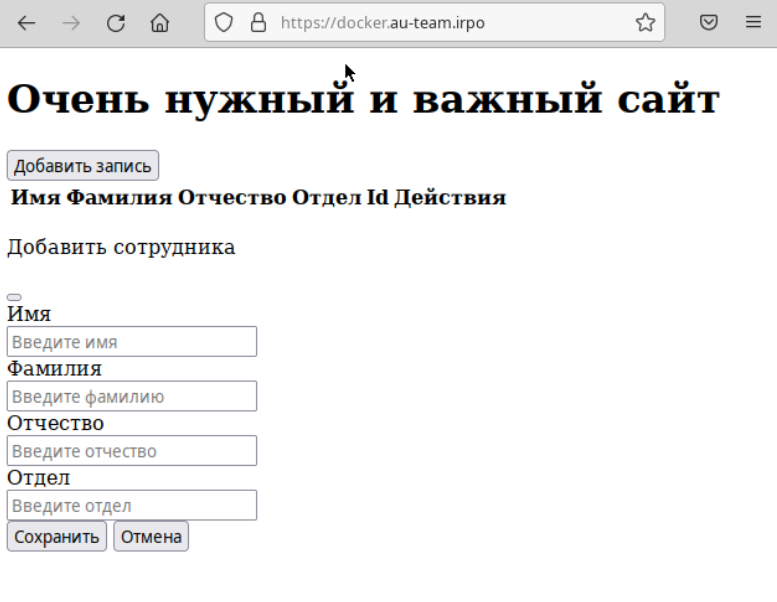Cancel the form using "Отмена"
The width and height of the screenshot is (777, 602).
click(x=151, y=537)
